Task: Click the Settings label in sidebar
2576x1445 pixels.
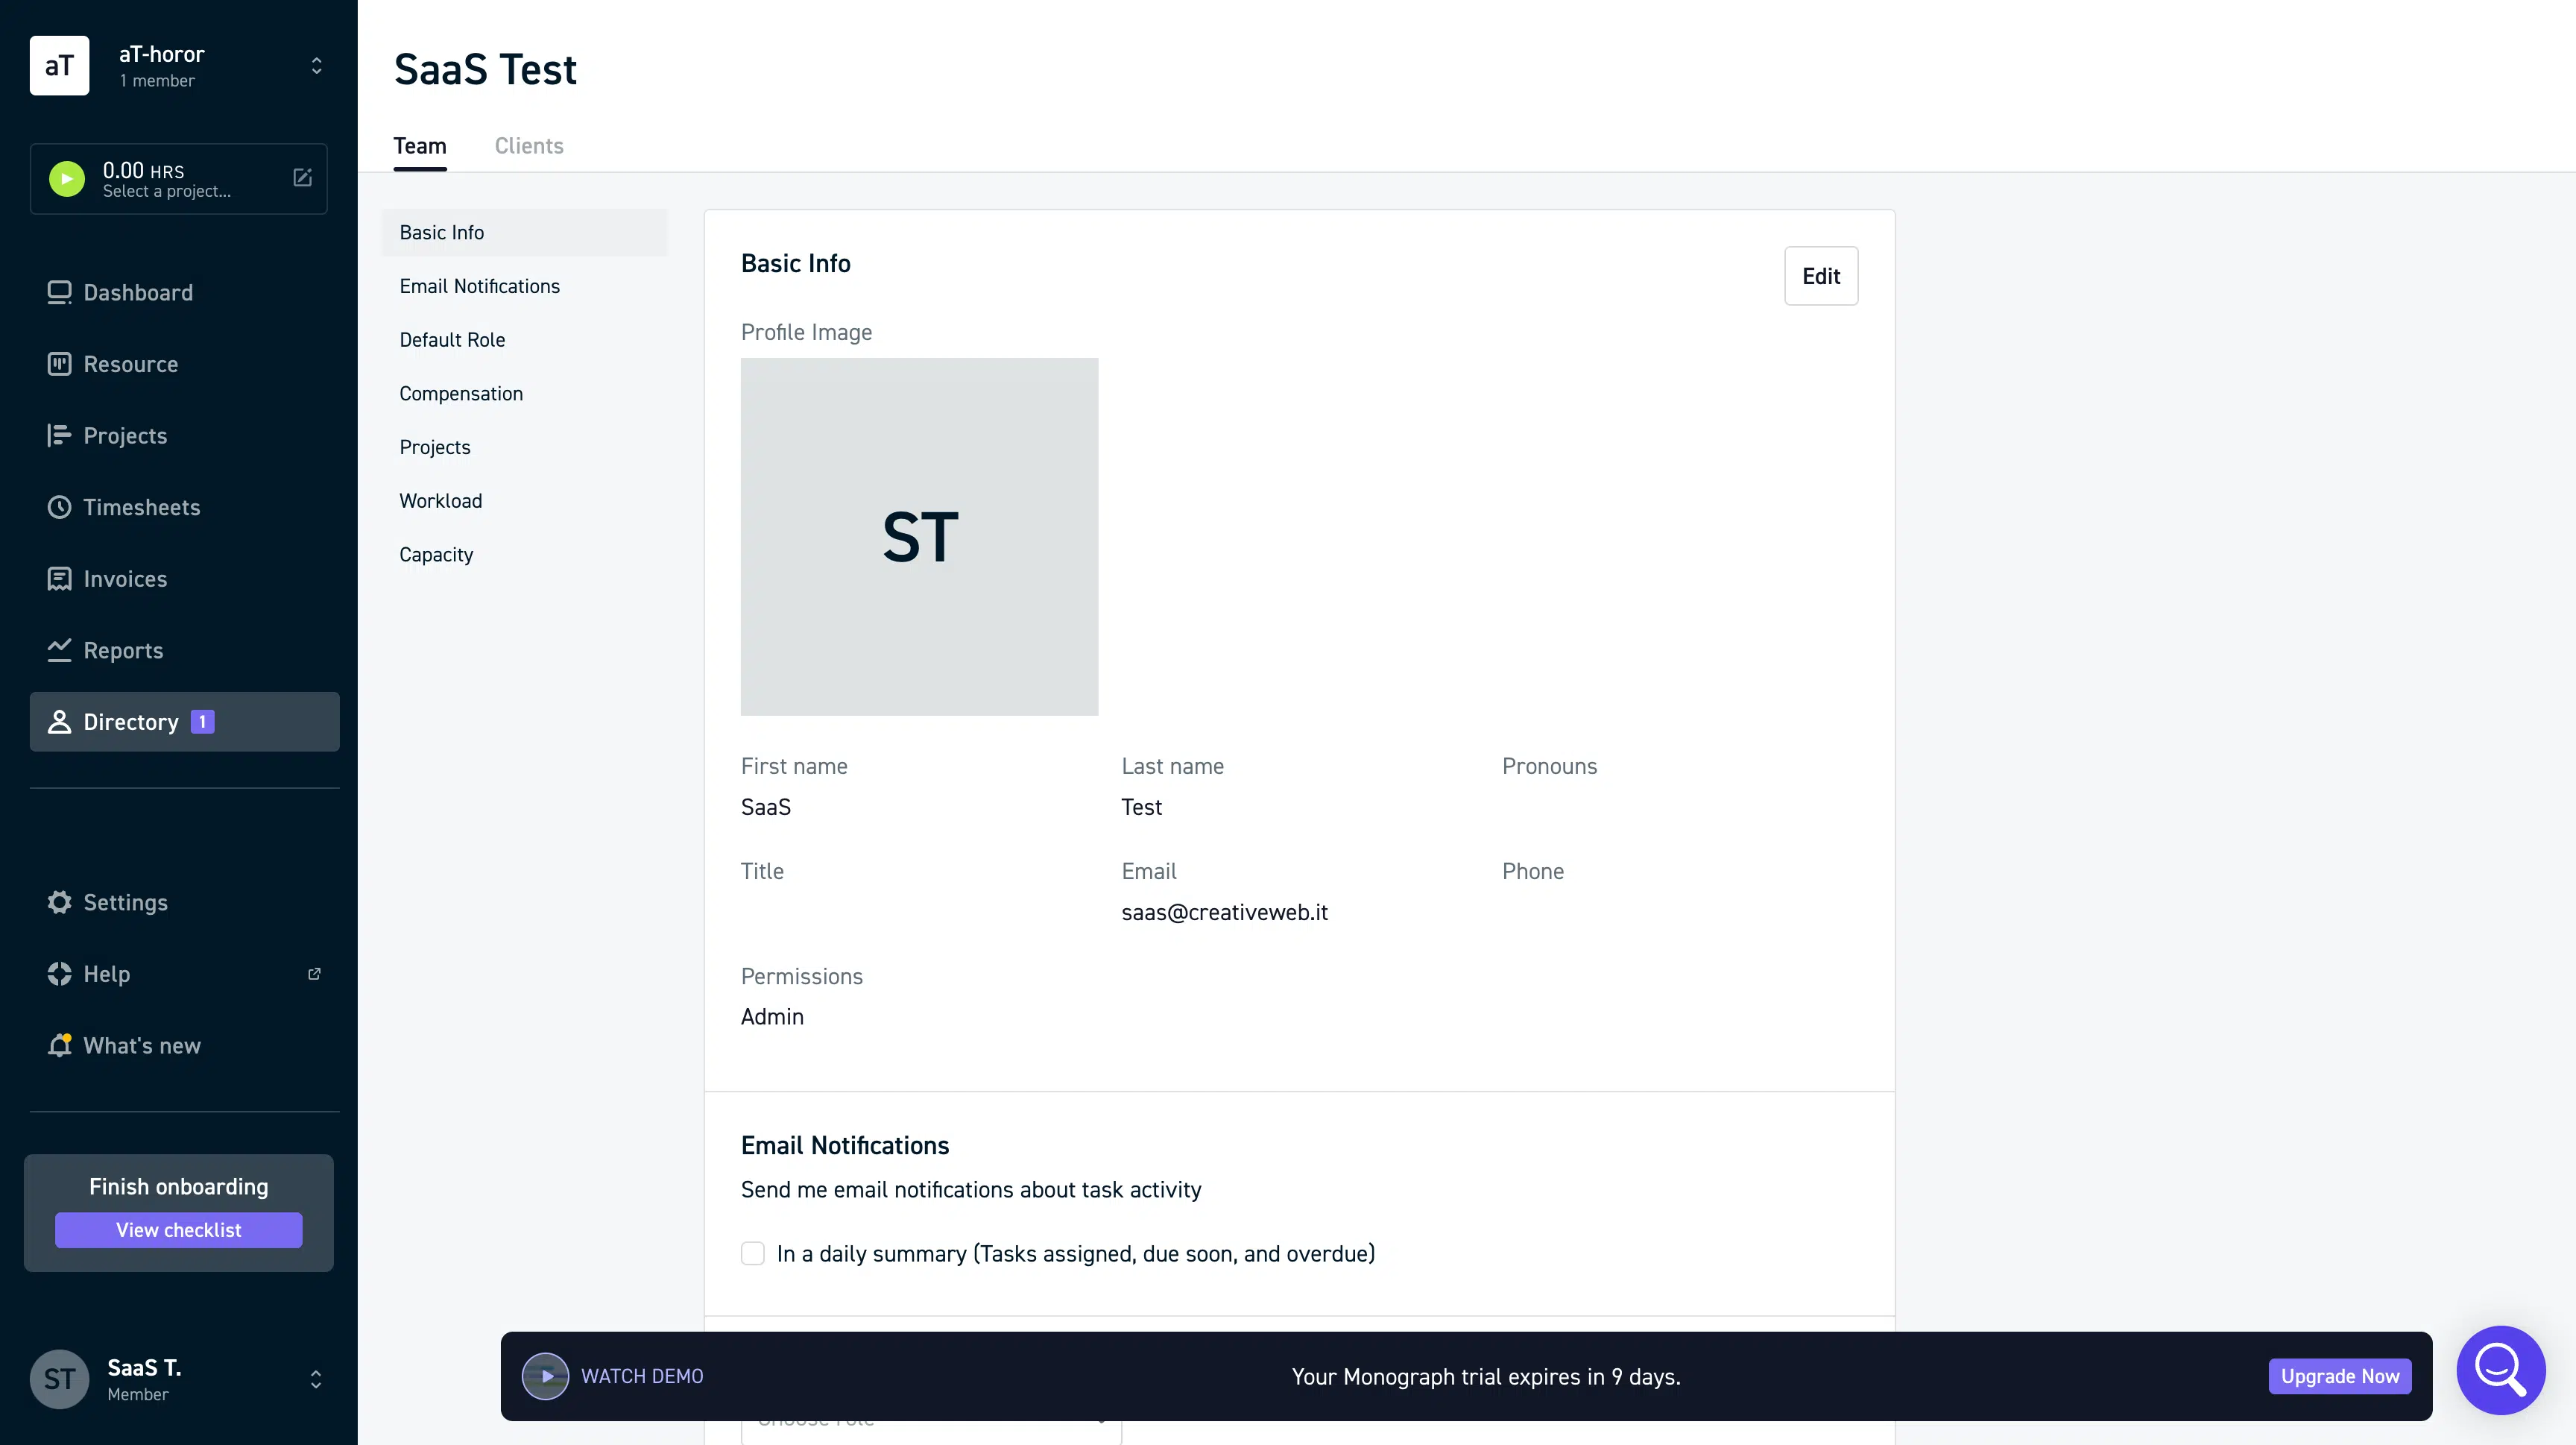Action: pyautogui.click(x=126, y=902)
